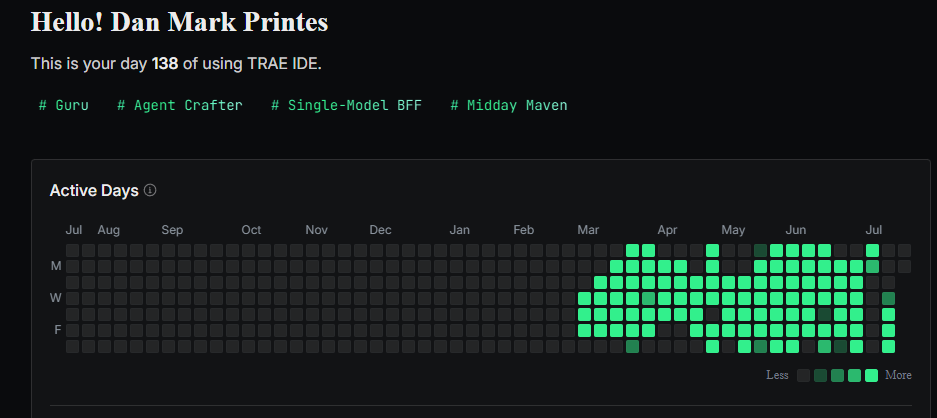
Task: Click the gray no-activity legend swatch
Action: (x=804, y=376)
